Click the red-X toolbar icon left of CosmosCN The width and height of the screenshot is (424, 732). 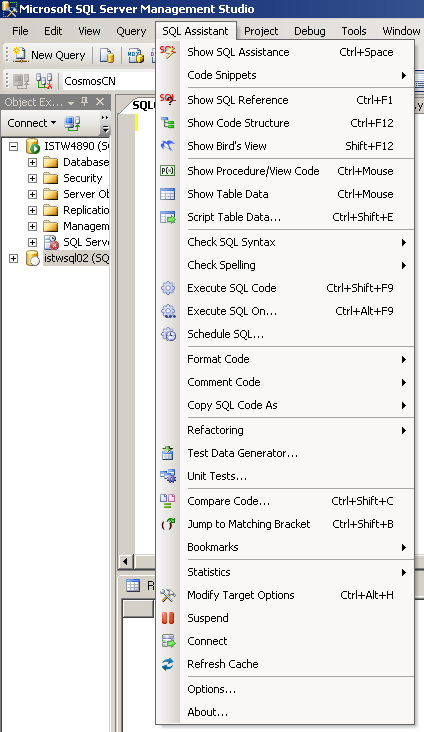click(x=44, y=81)
